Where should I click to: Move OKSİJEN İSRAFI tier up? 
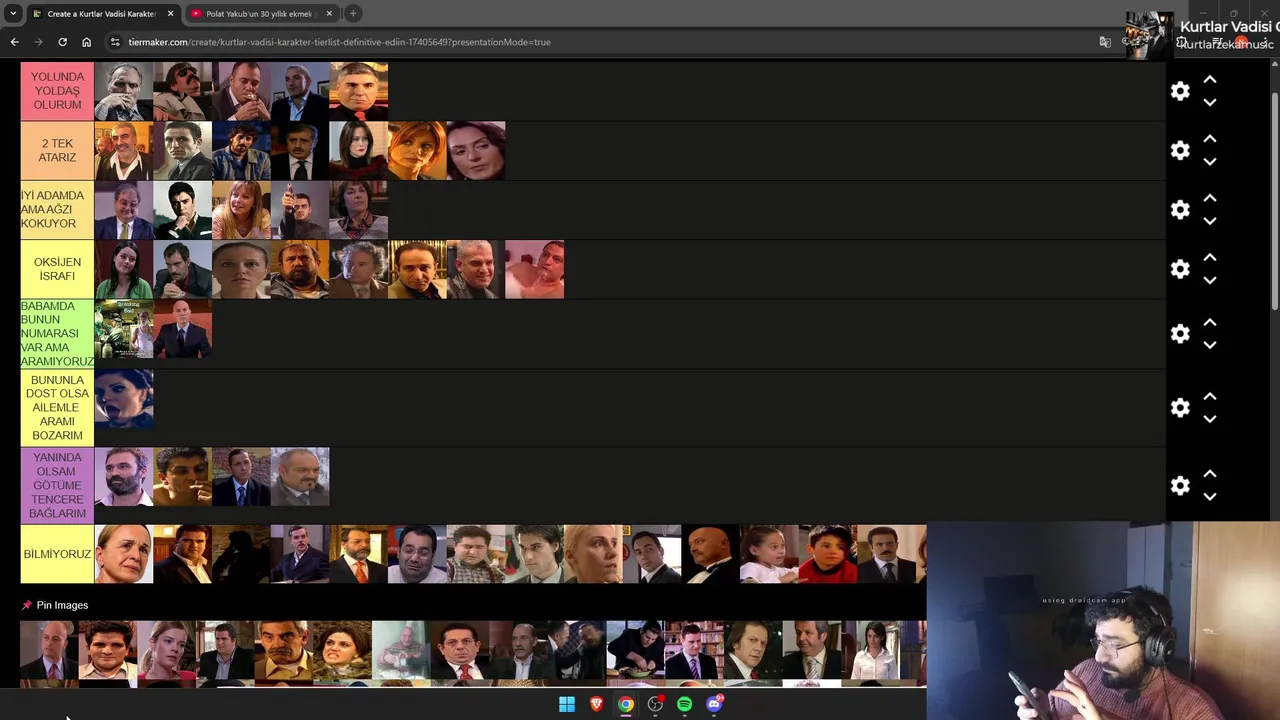[1209, 257]
